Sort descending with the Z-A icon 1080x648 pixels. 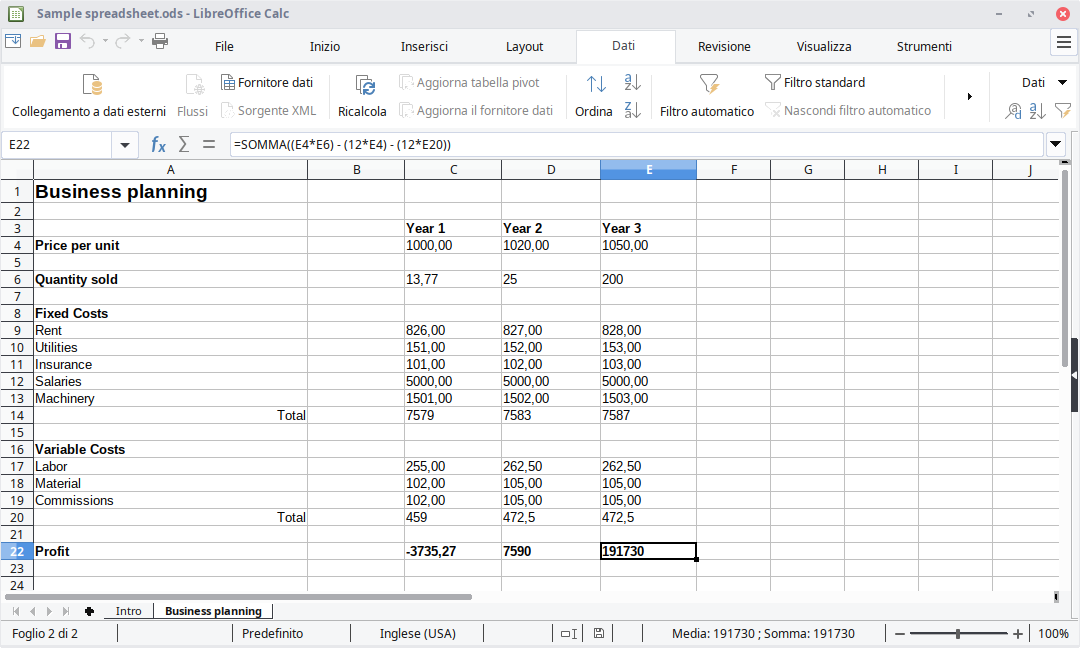pyautogui.click(x=632, y=110)
